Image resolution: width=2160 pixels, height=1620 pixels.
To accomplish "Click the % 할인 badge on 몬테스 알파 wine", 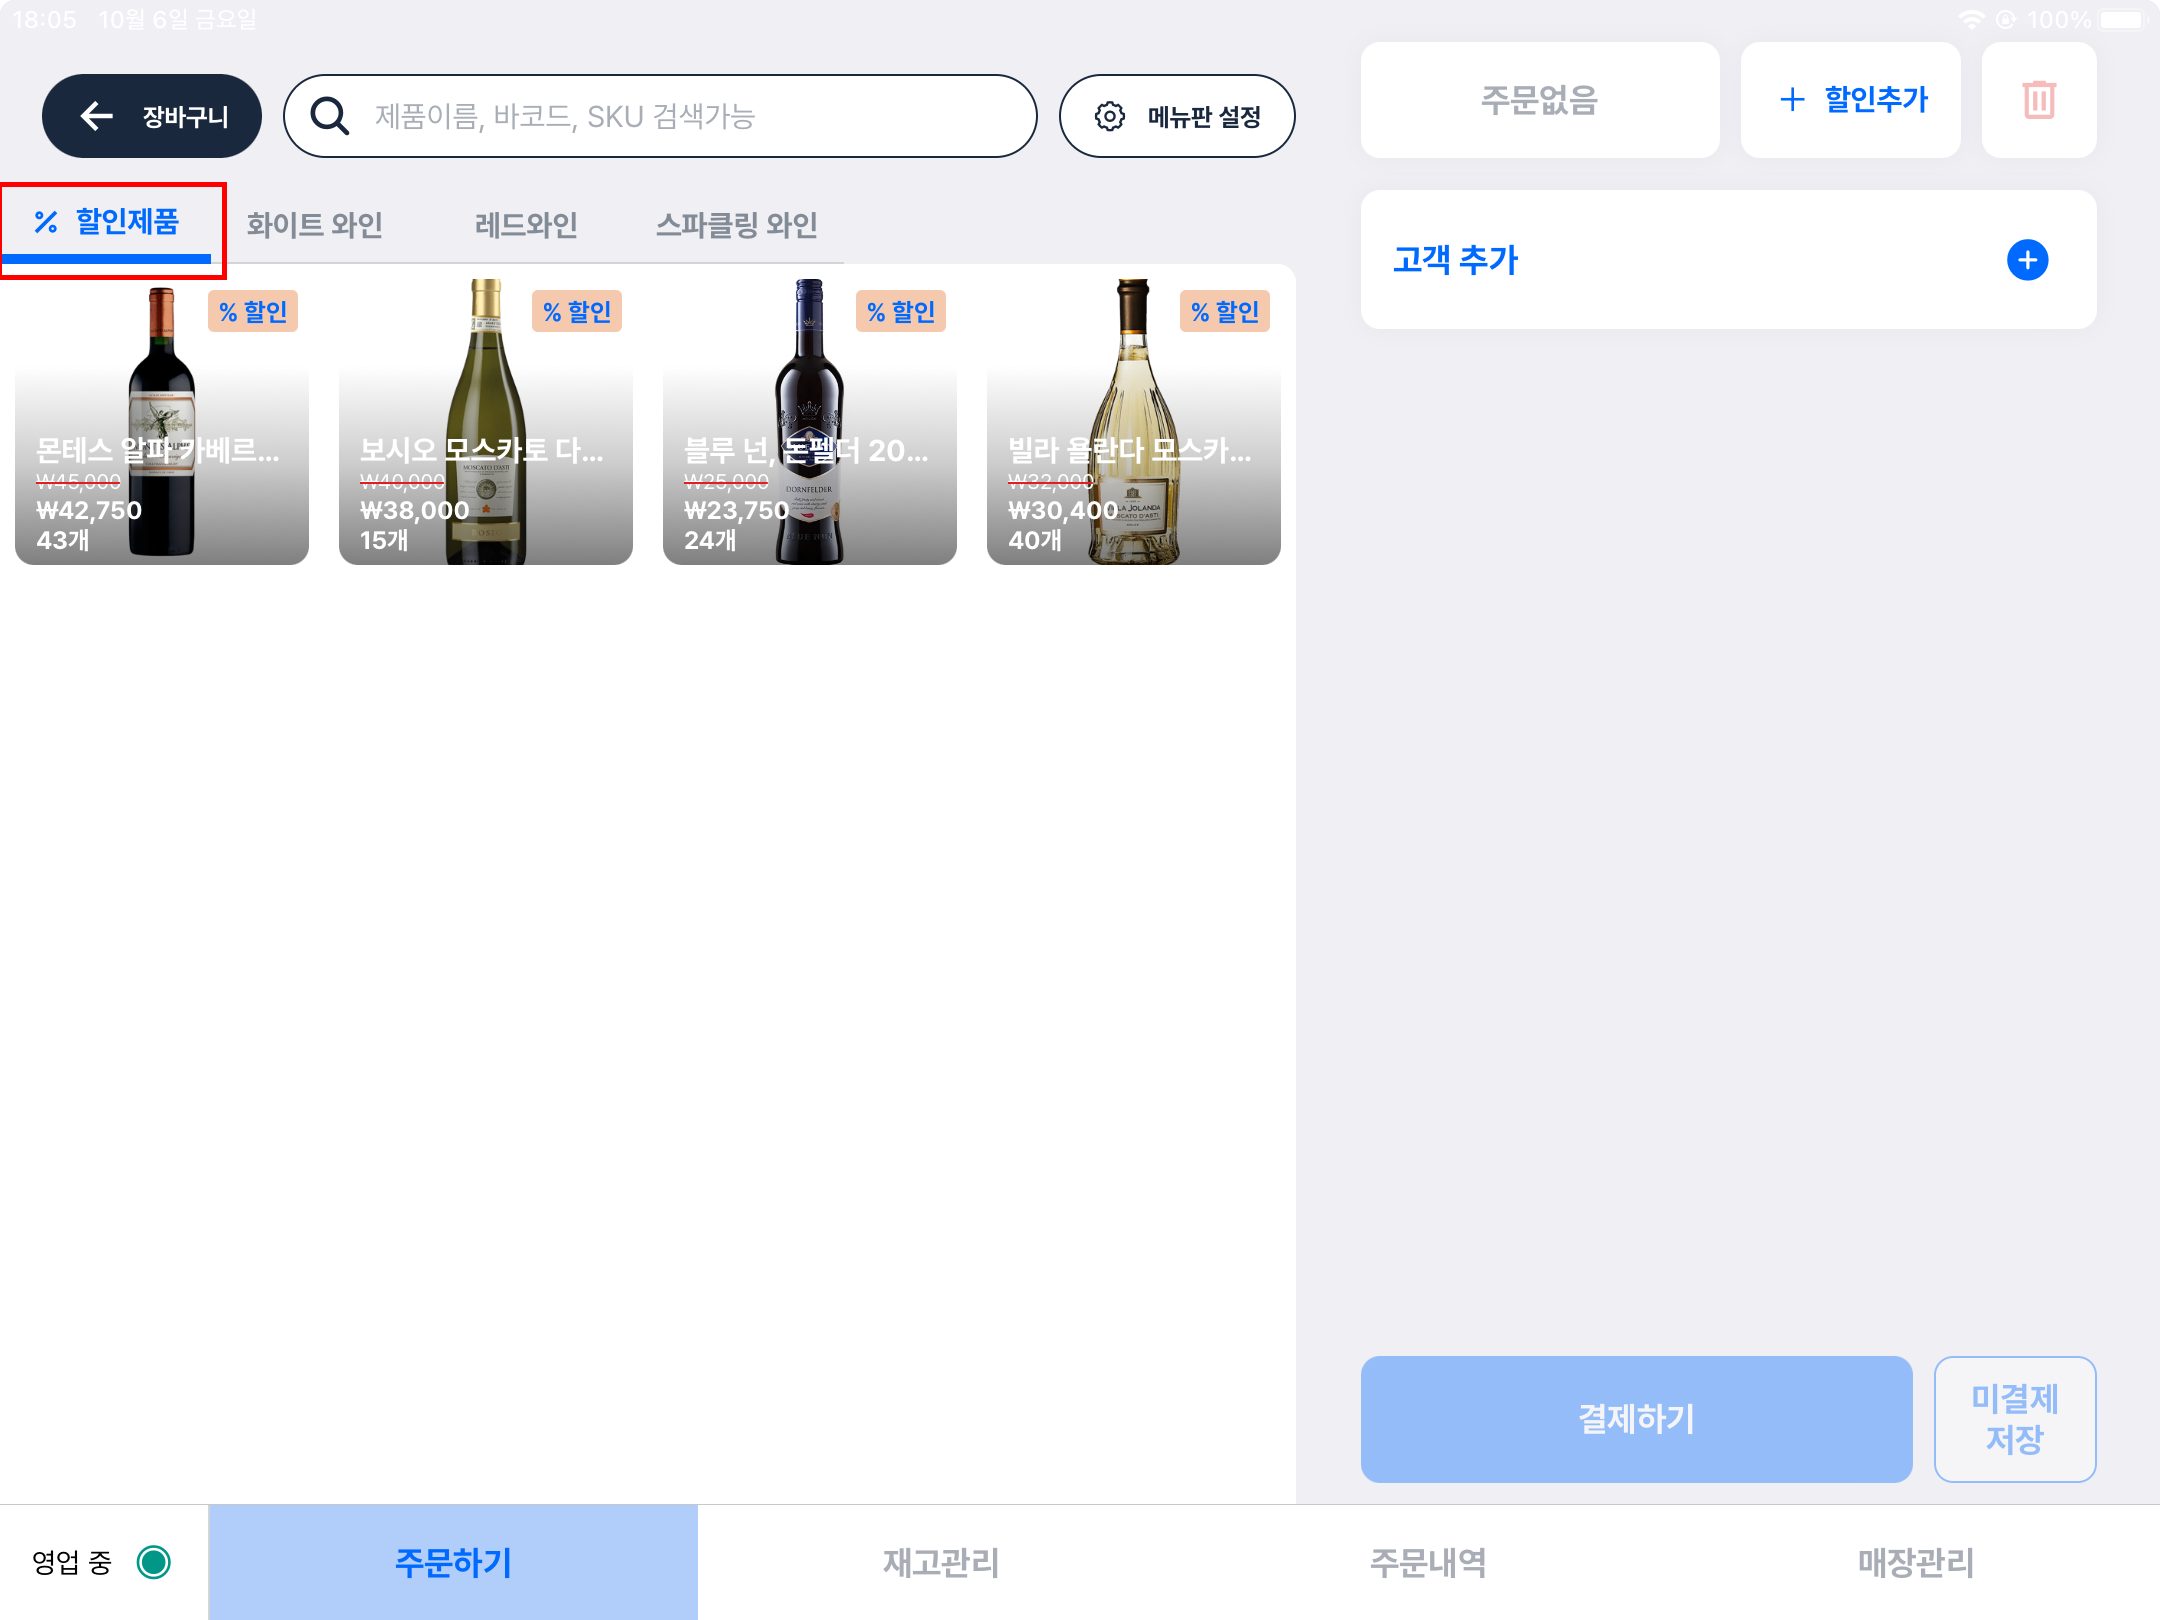I will point(253,312).
